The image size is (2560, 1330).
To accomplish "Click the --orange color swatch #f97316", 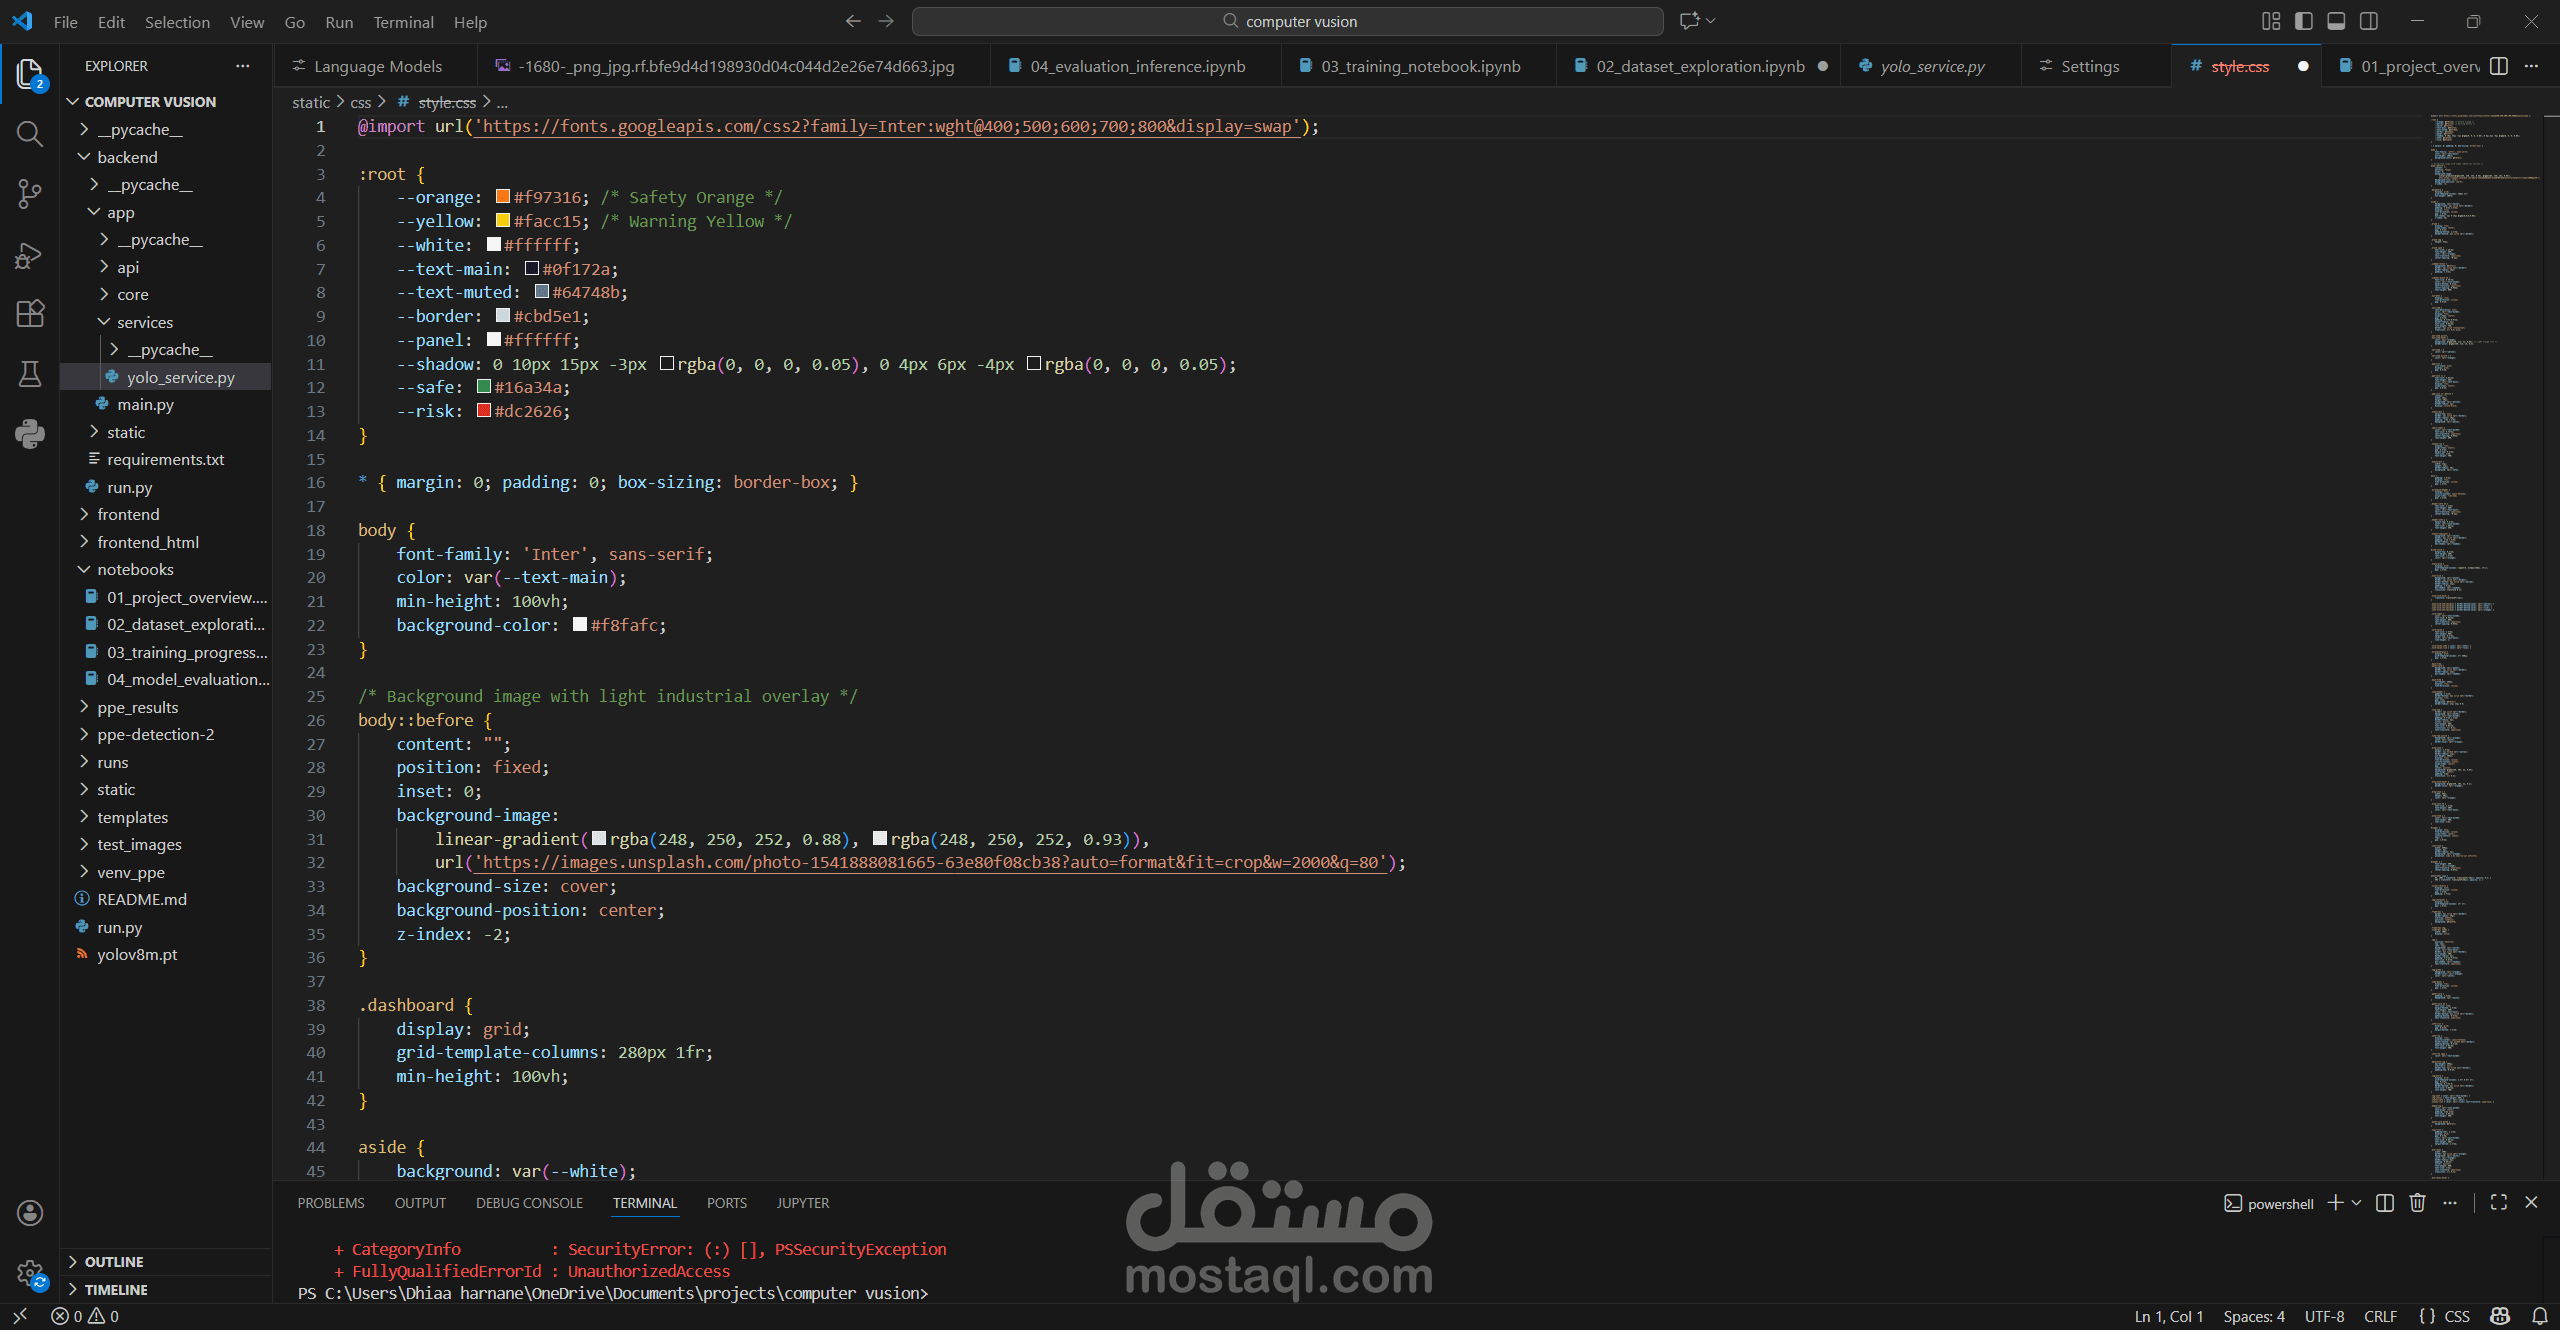I will point(503,197).
